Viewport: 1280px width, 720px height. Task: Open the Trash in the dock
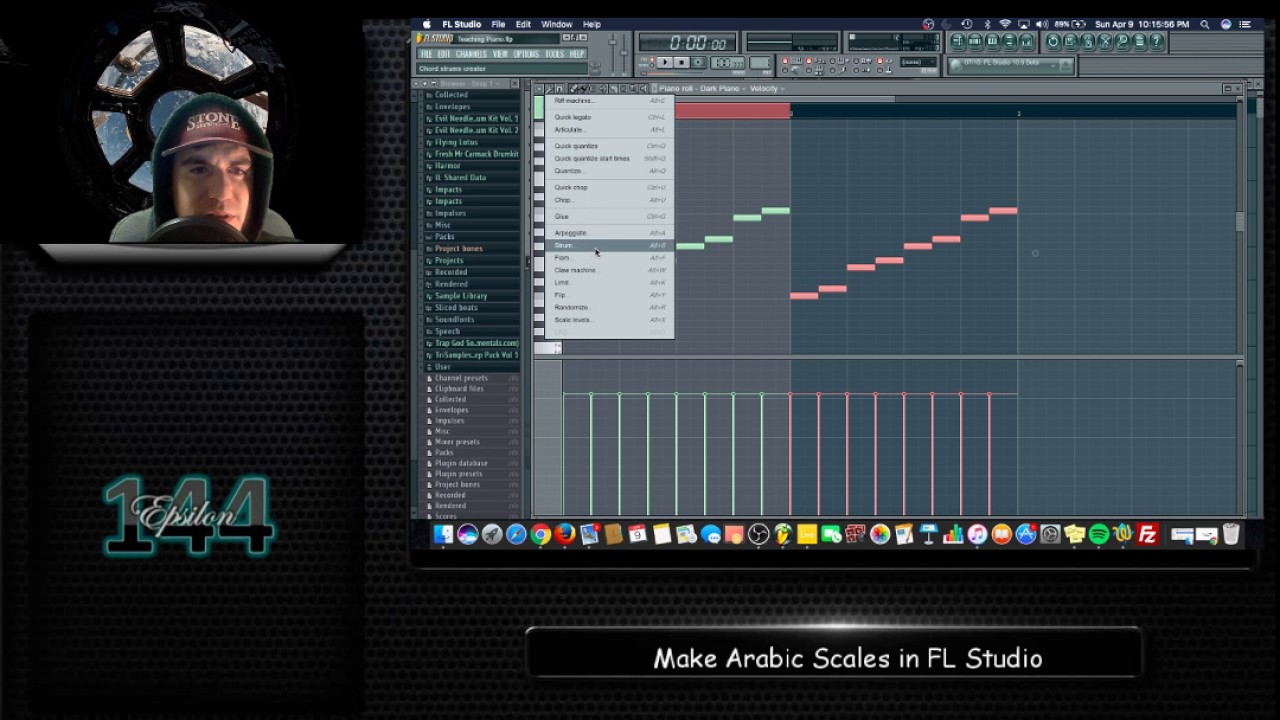(1231, 535)
